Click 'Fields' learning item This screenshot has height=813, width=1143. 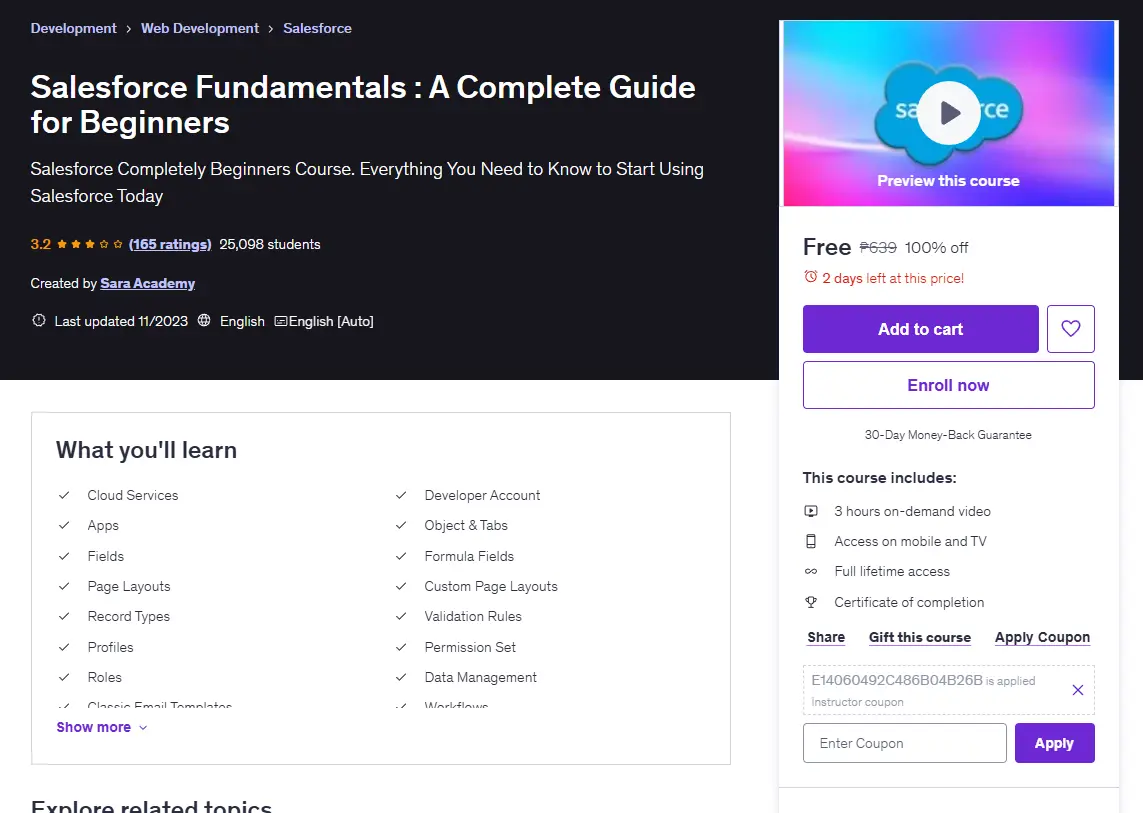pyautogui.click(x=106, y=556)
